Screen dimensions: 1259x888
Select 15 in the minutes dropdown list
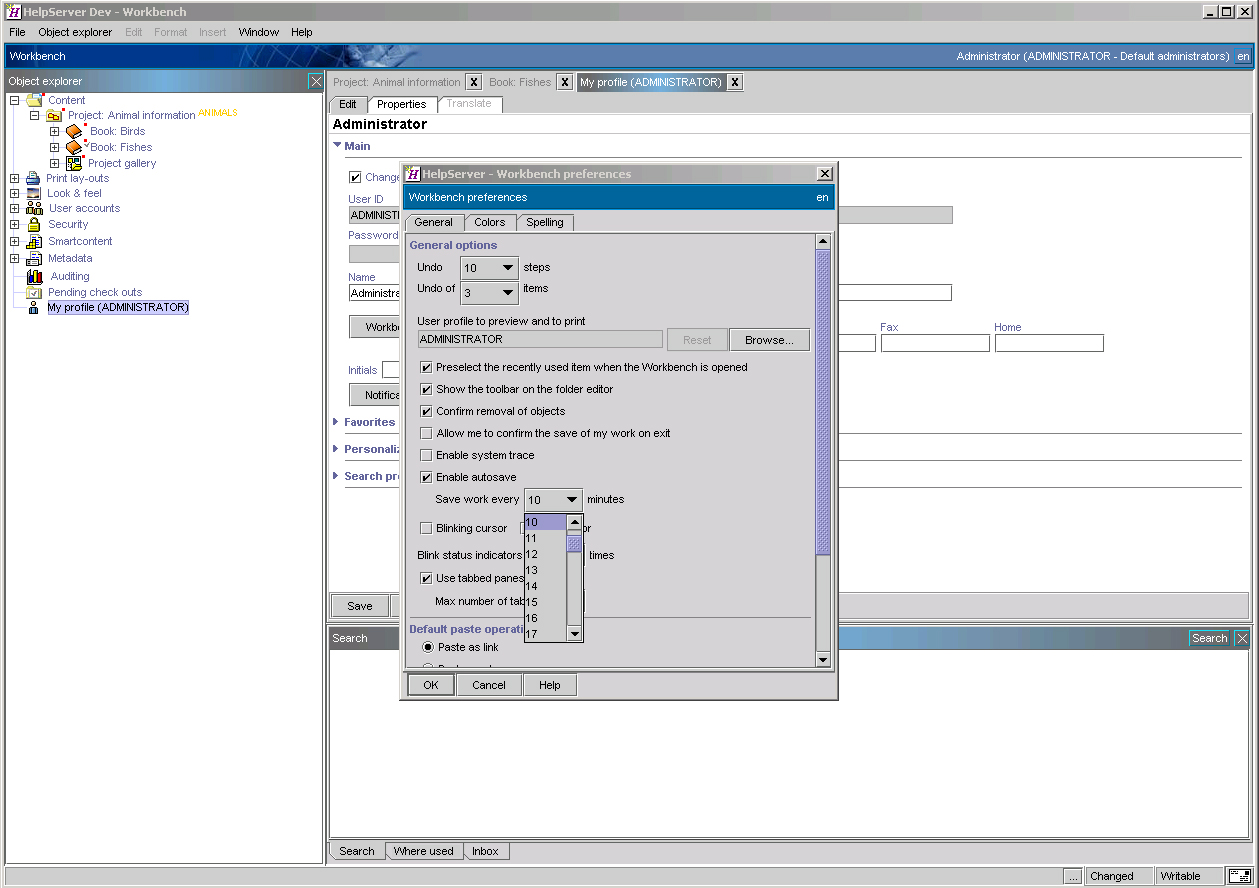[x=545, y=602]
